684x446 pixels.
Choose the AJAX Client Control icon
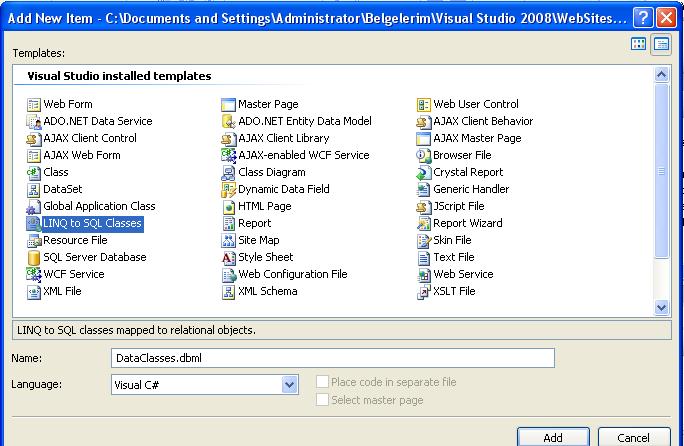pos(34,139)
